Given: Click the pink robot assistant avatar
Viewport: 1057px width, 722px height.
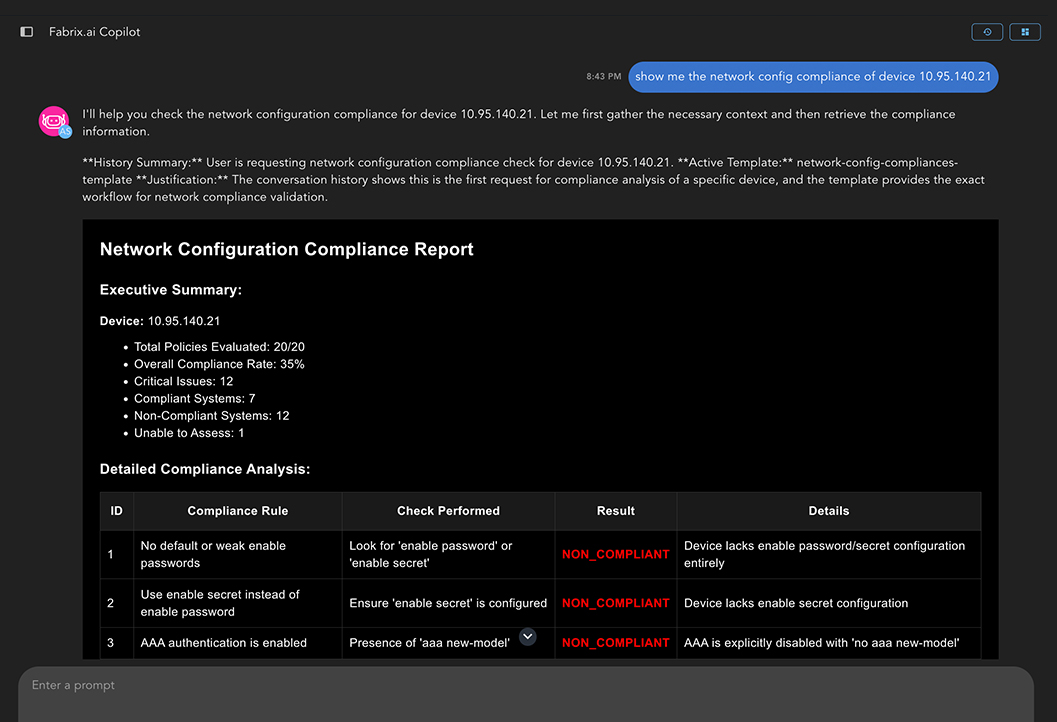Looking at the screenshot, I should pyautogui.click(x=53, y=120).
